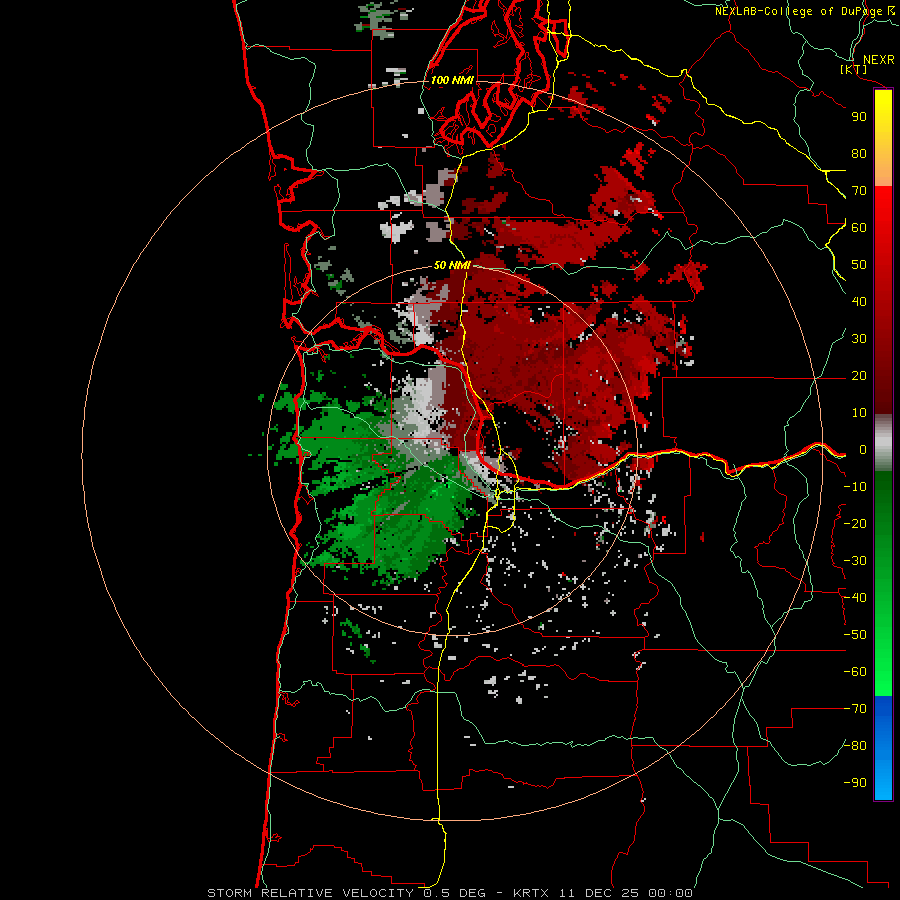Click the -20 value on velocity scale

(855, 524)
